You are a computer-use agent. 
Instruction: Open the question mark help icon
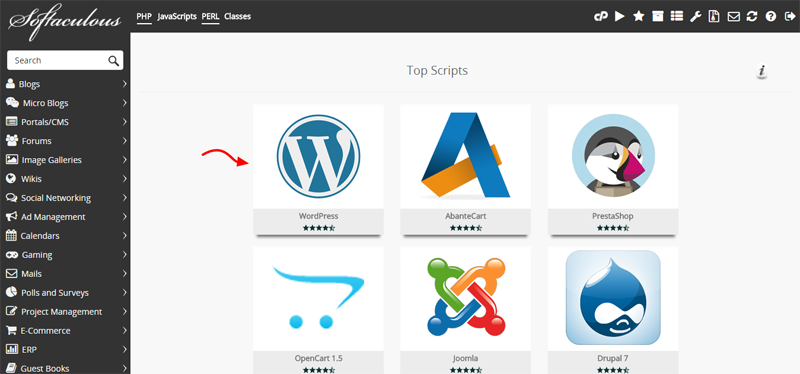coord(771,16)
